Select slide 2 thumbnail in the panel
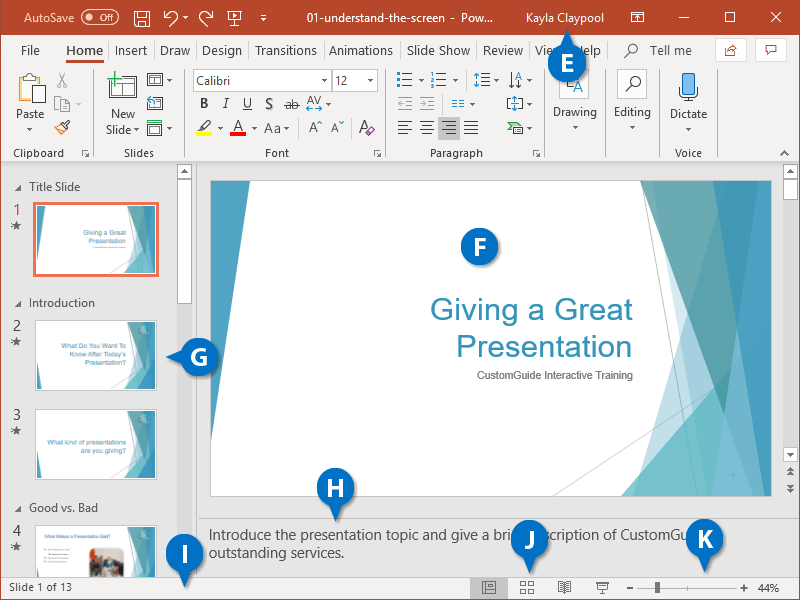 click(x=96, y=355)
